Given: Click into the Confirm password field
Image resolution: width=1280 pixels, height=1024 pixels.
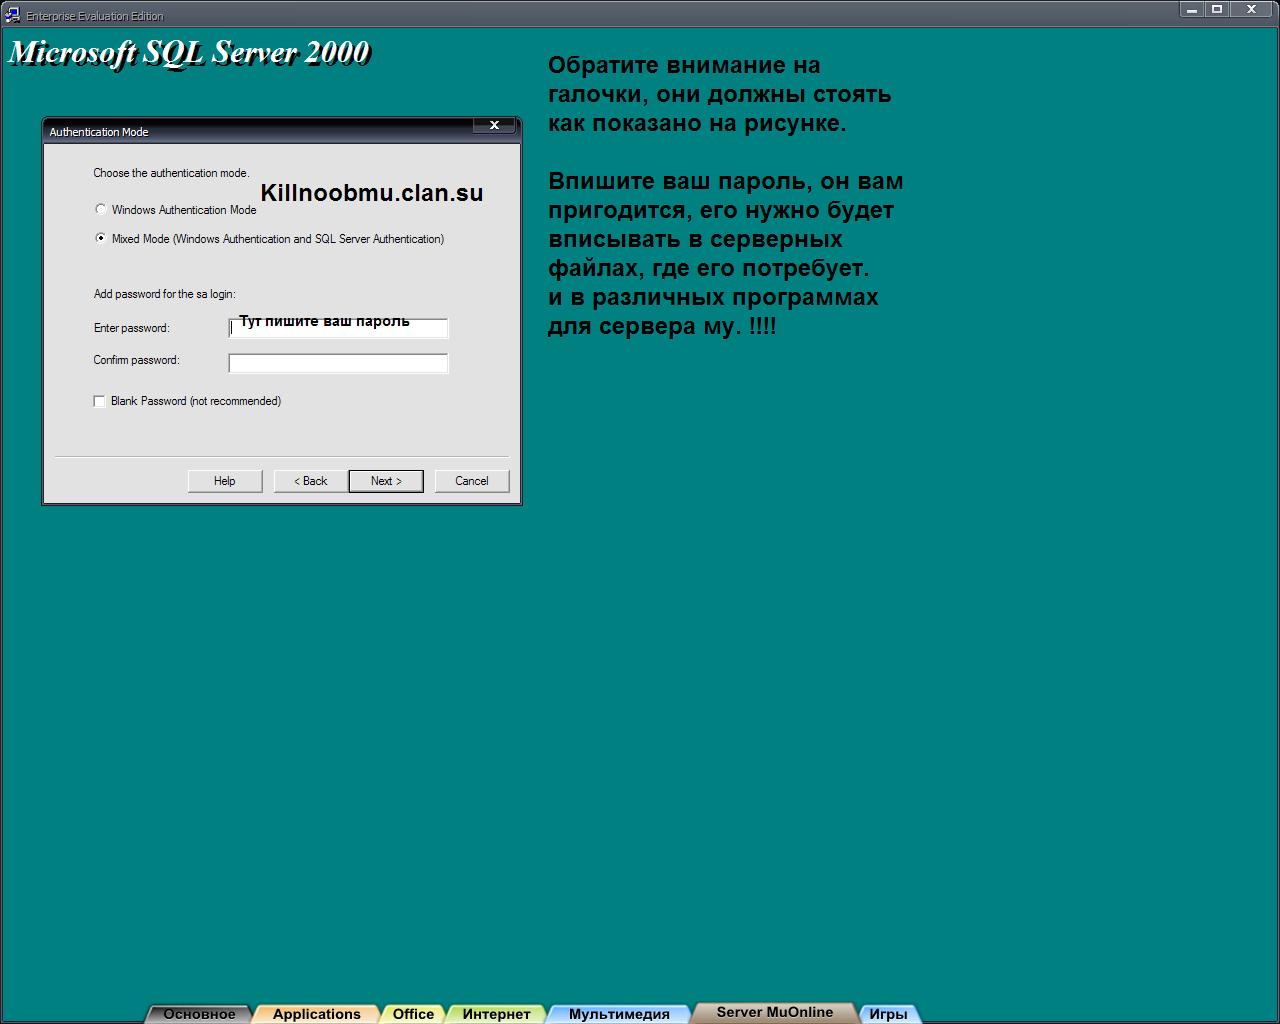Looking at the screenshot, I should 338,364.
